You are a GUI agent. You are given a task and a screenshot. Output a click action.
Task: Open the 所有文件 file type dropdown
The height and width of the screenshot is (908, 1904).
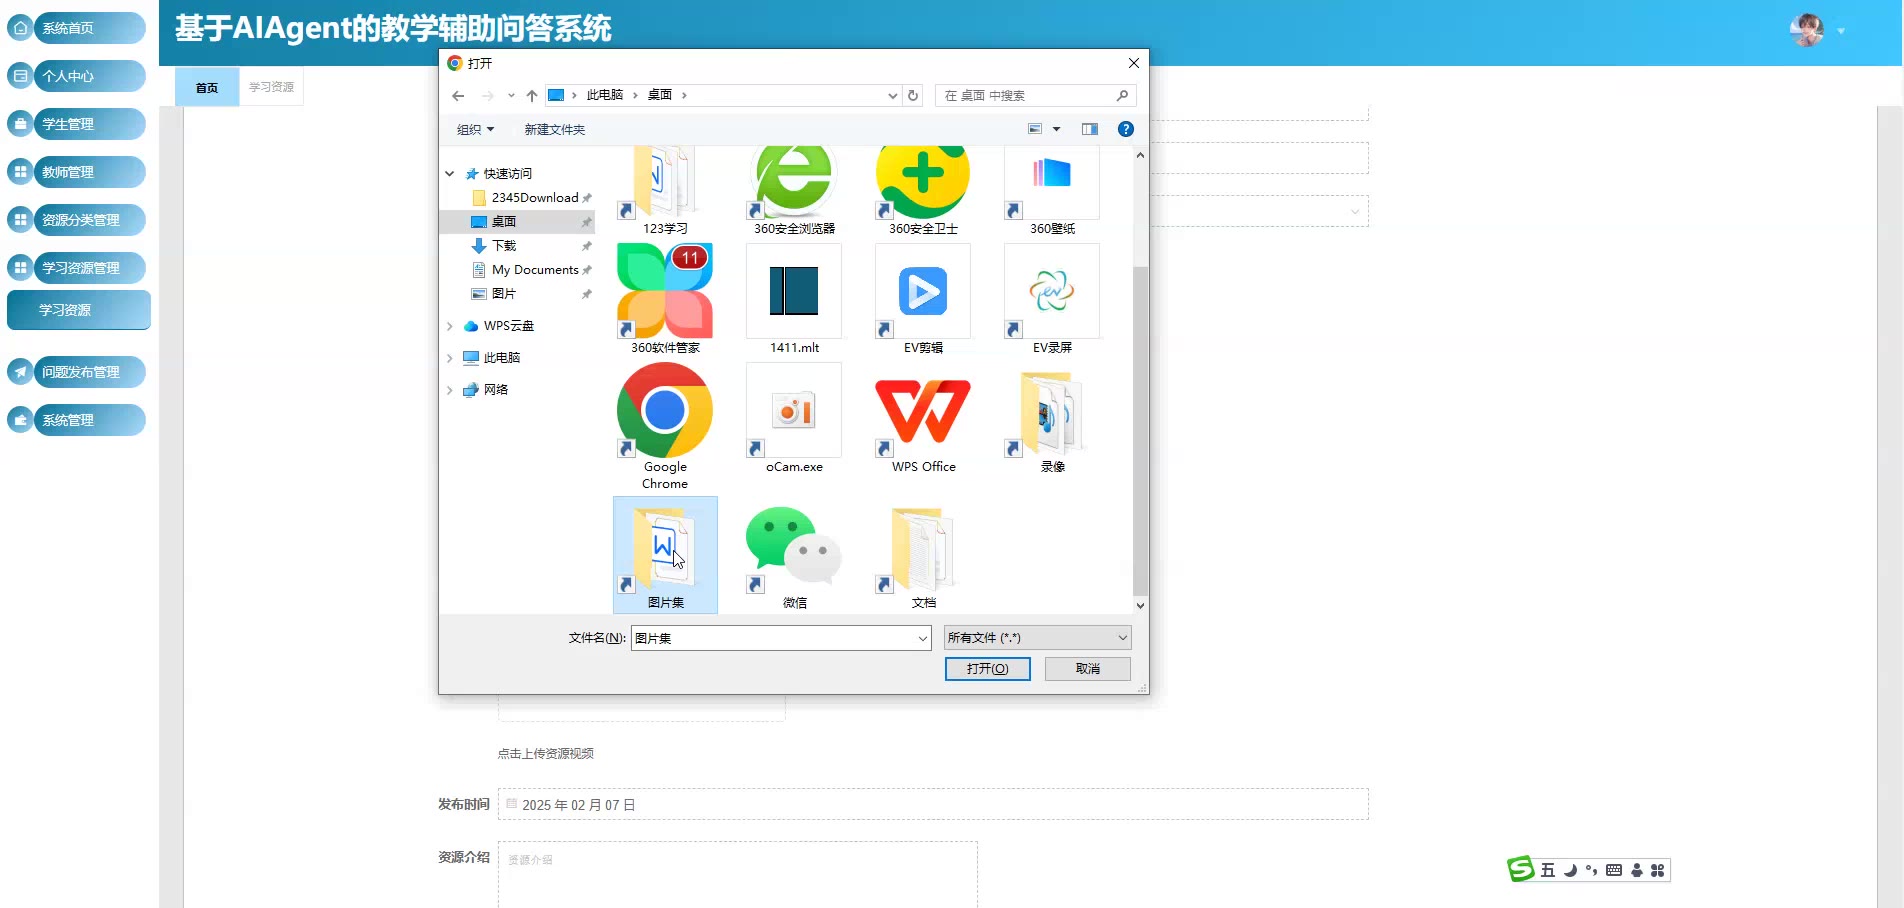pyautogui.click(x=1038, y=638)
